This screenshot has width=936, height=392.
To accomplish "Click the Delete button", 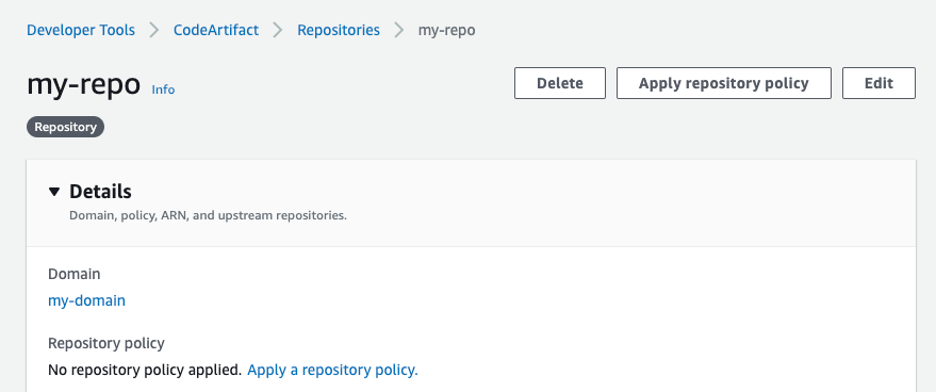I will (x=560, y=83).
